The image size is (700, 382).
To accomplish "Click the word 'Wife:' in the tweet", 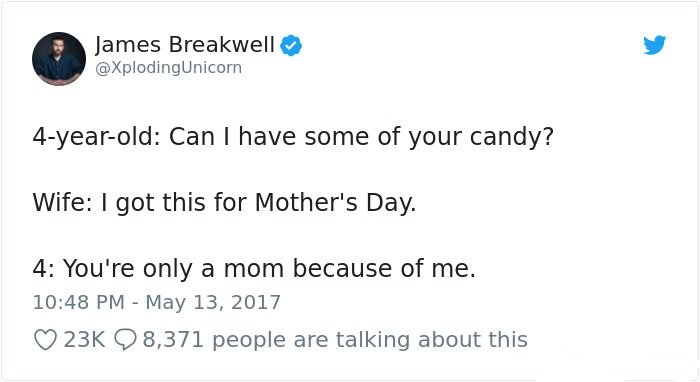I will coord(62,202).
